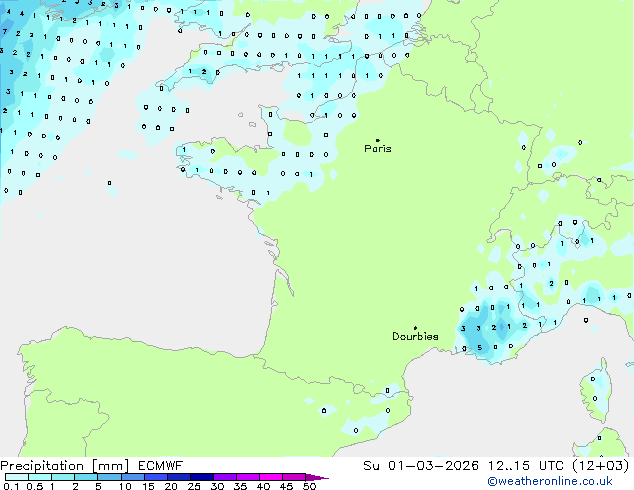Click the Su 01-03-2026 date text

421,466
